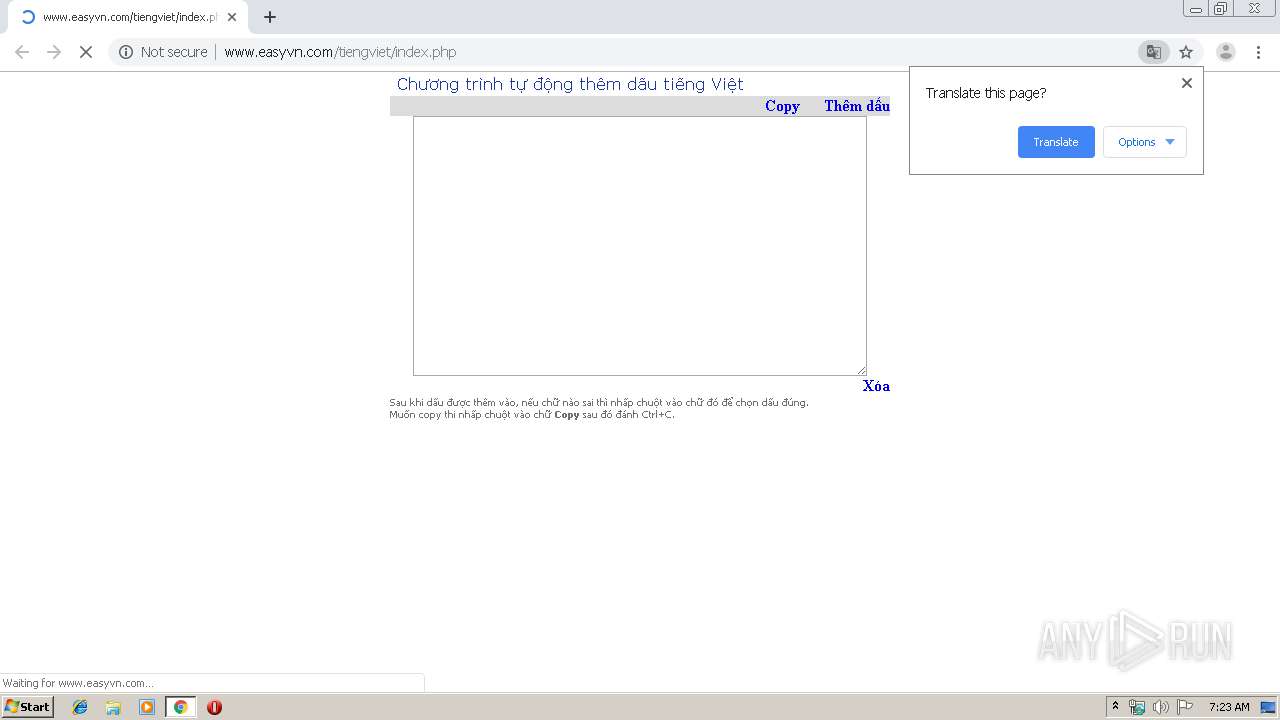1280x720 pixels.
Task: Click the red Opera taskbar icon
Action: [214, 707]
